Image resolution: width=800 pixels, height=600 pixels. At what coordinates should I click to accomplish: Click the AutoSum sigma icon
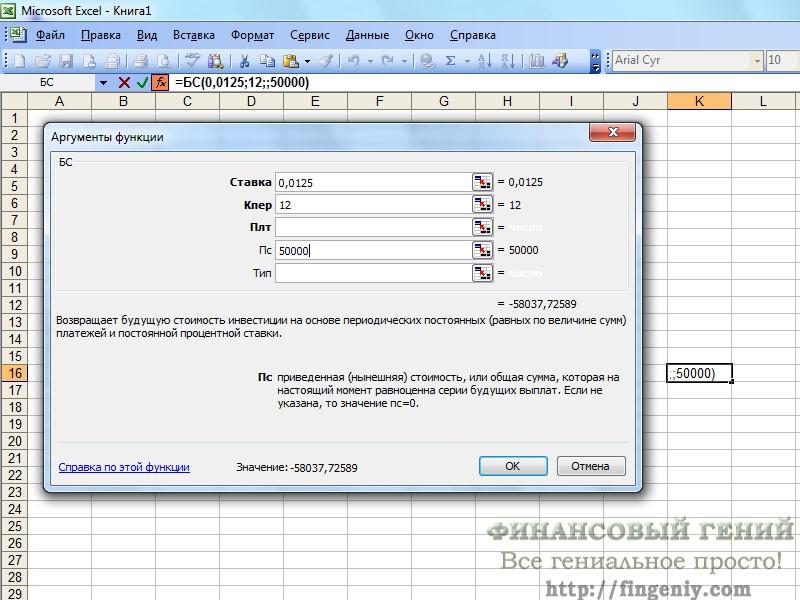coord(451,61)
